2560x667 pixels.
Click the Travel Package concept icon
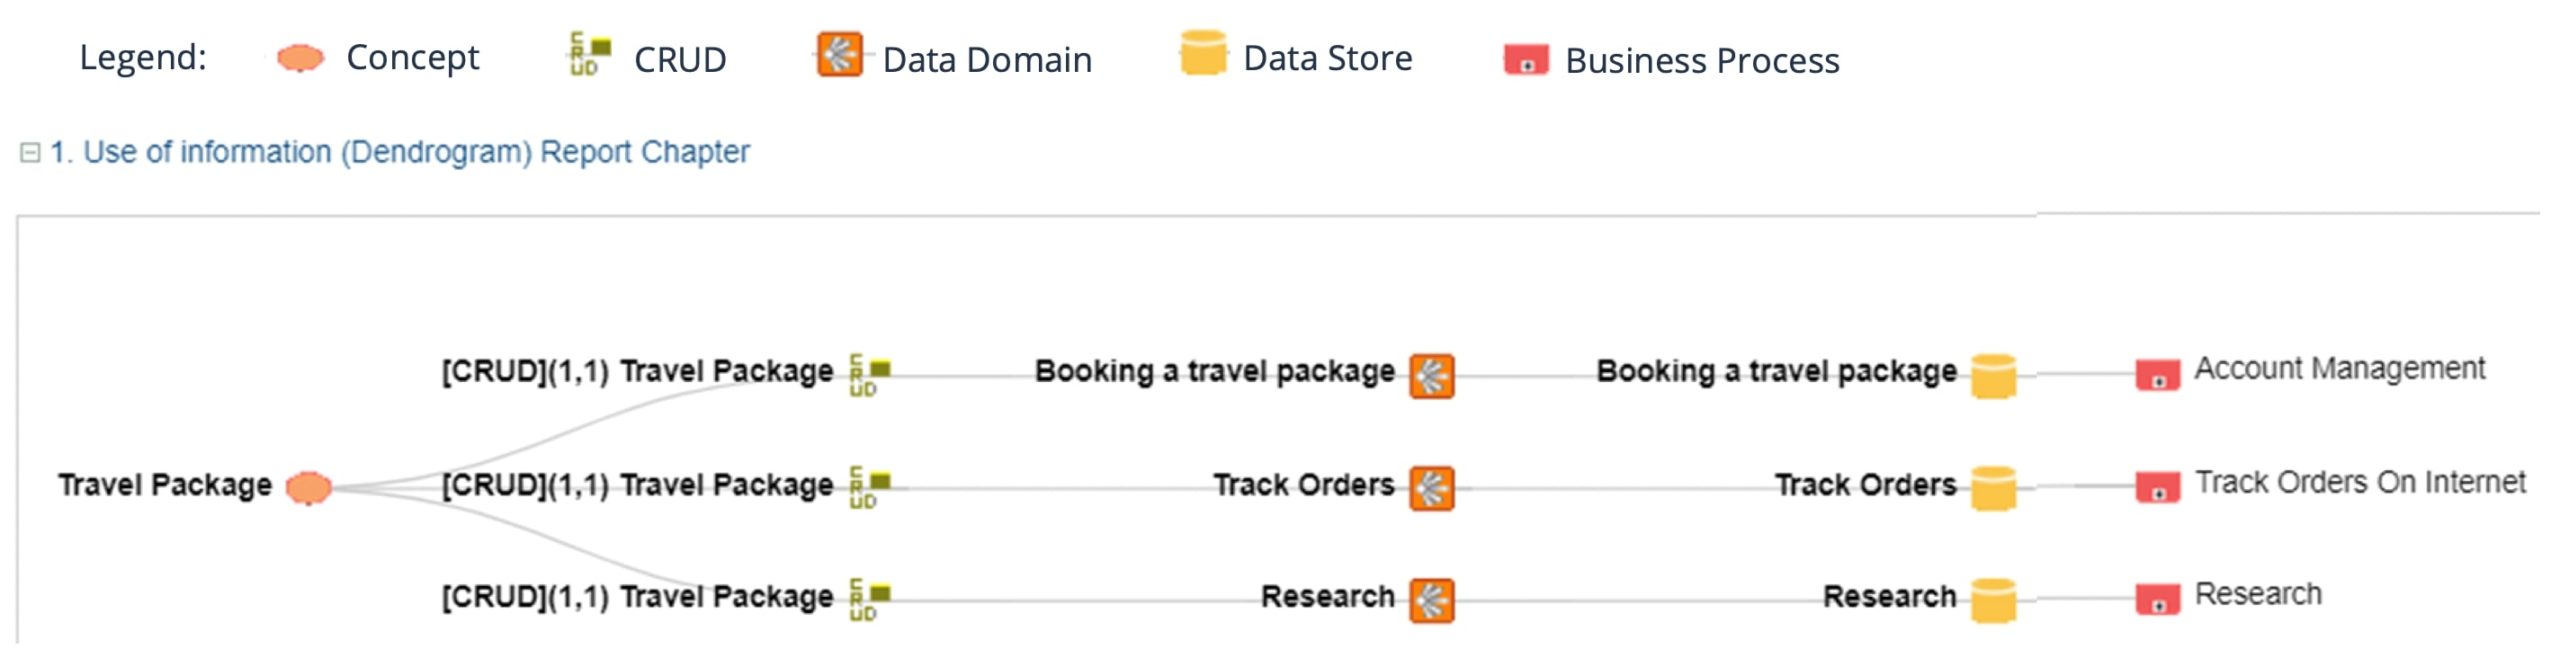point(308,488)
